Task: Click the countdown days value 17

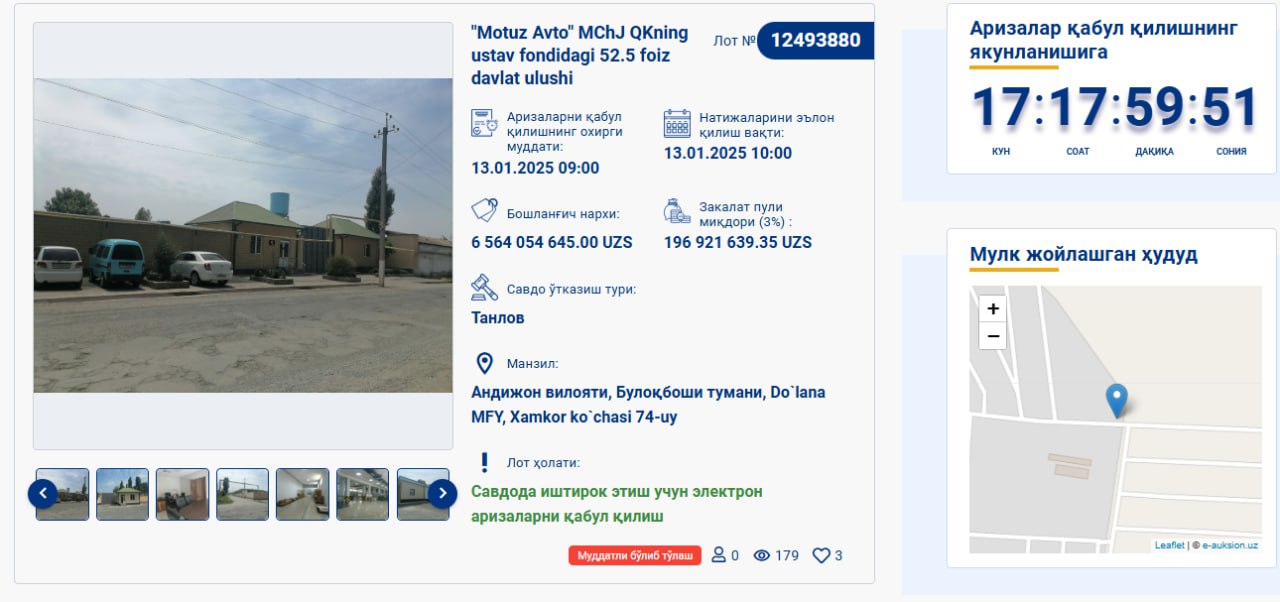Action: coord(1003,108)
